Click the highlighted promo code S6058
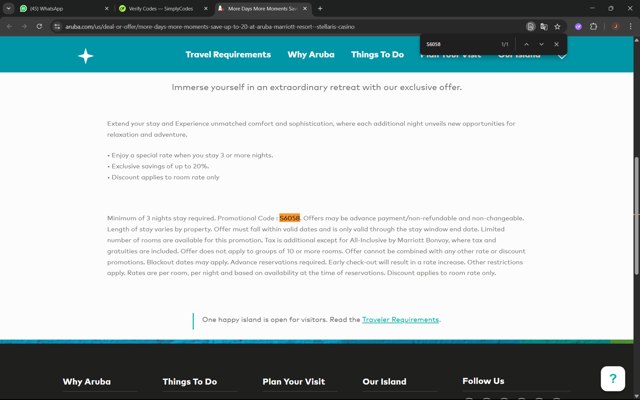The height and width of the screenshot is (400, 640). (290, 218)
